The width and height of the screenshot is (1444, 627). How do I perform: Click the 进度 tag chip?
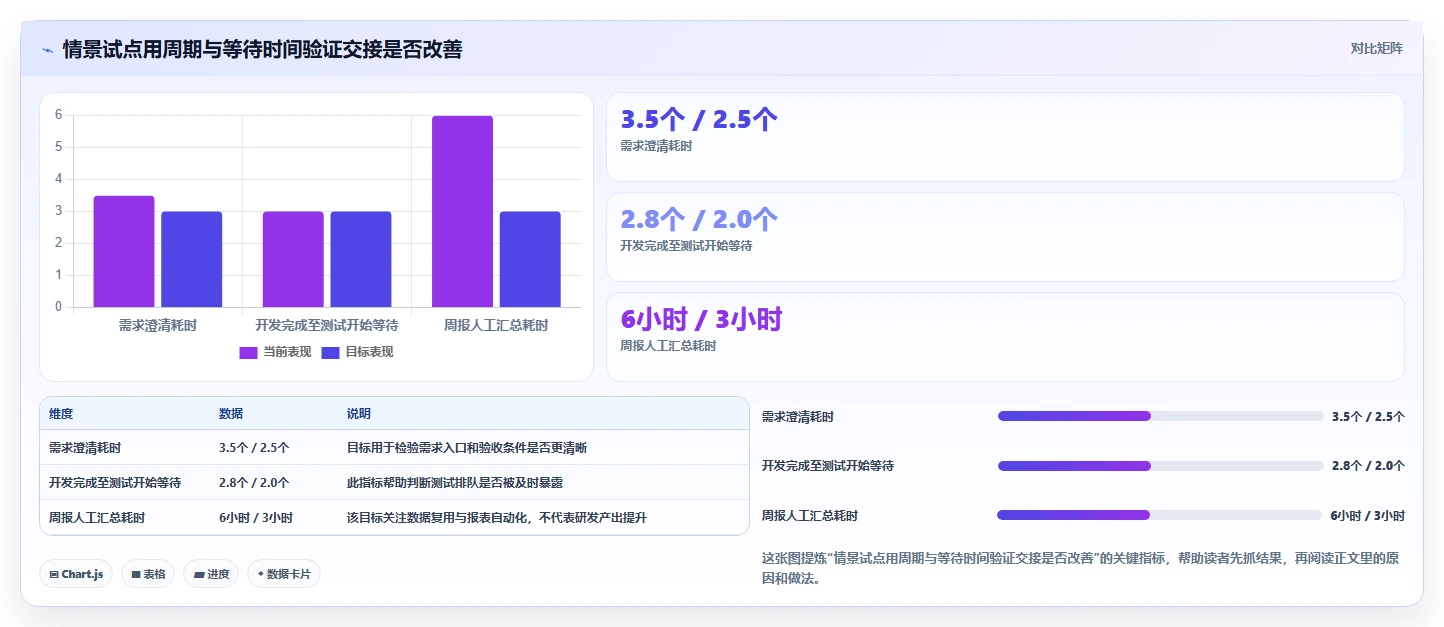point(211,574)
